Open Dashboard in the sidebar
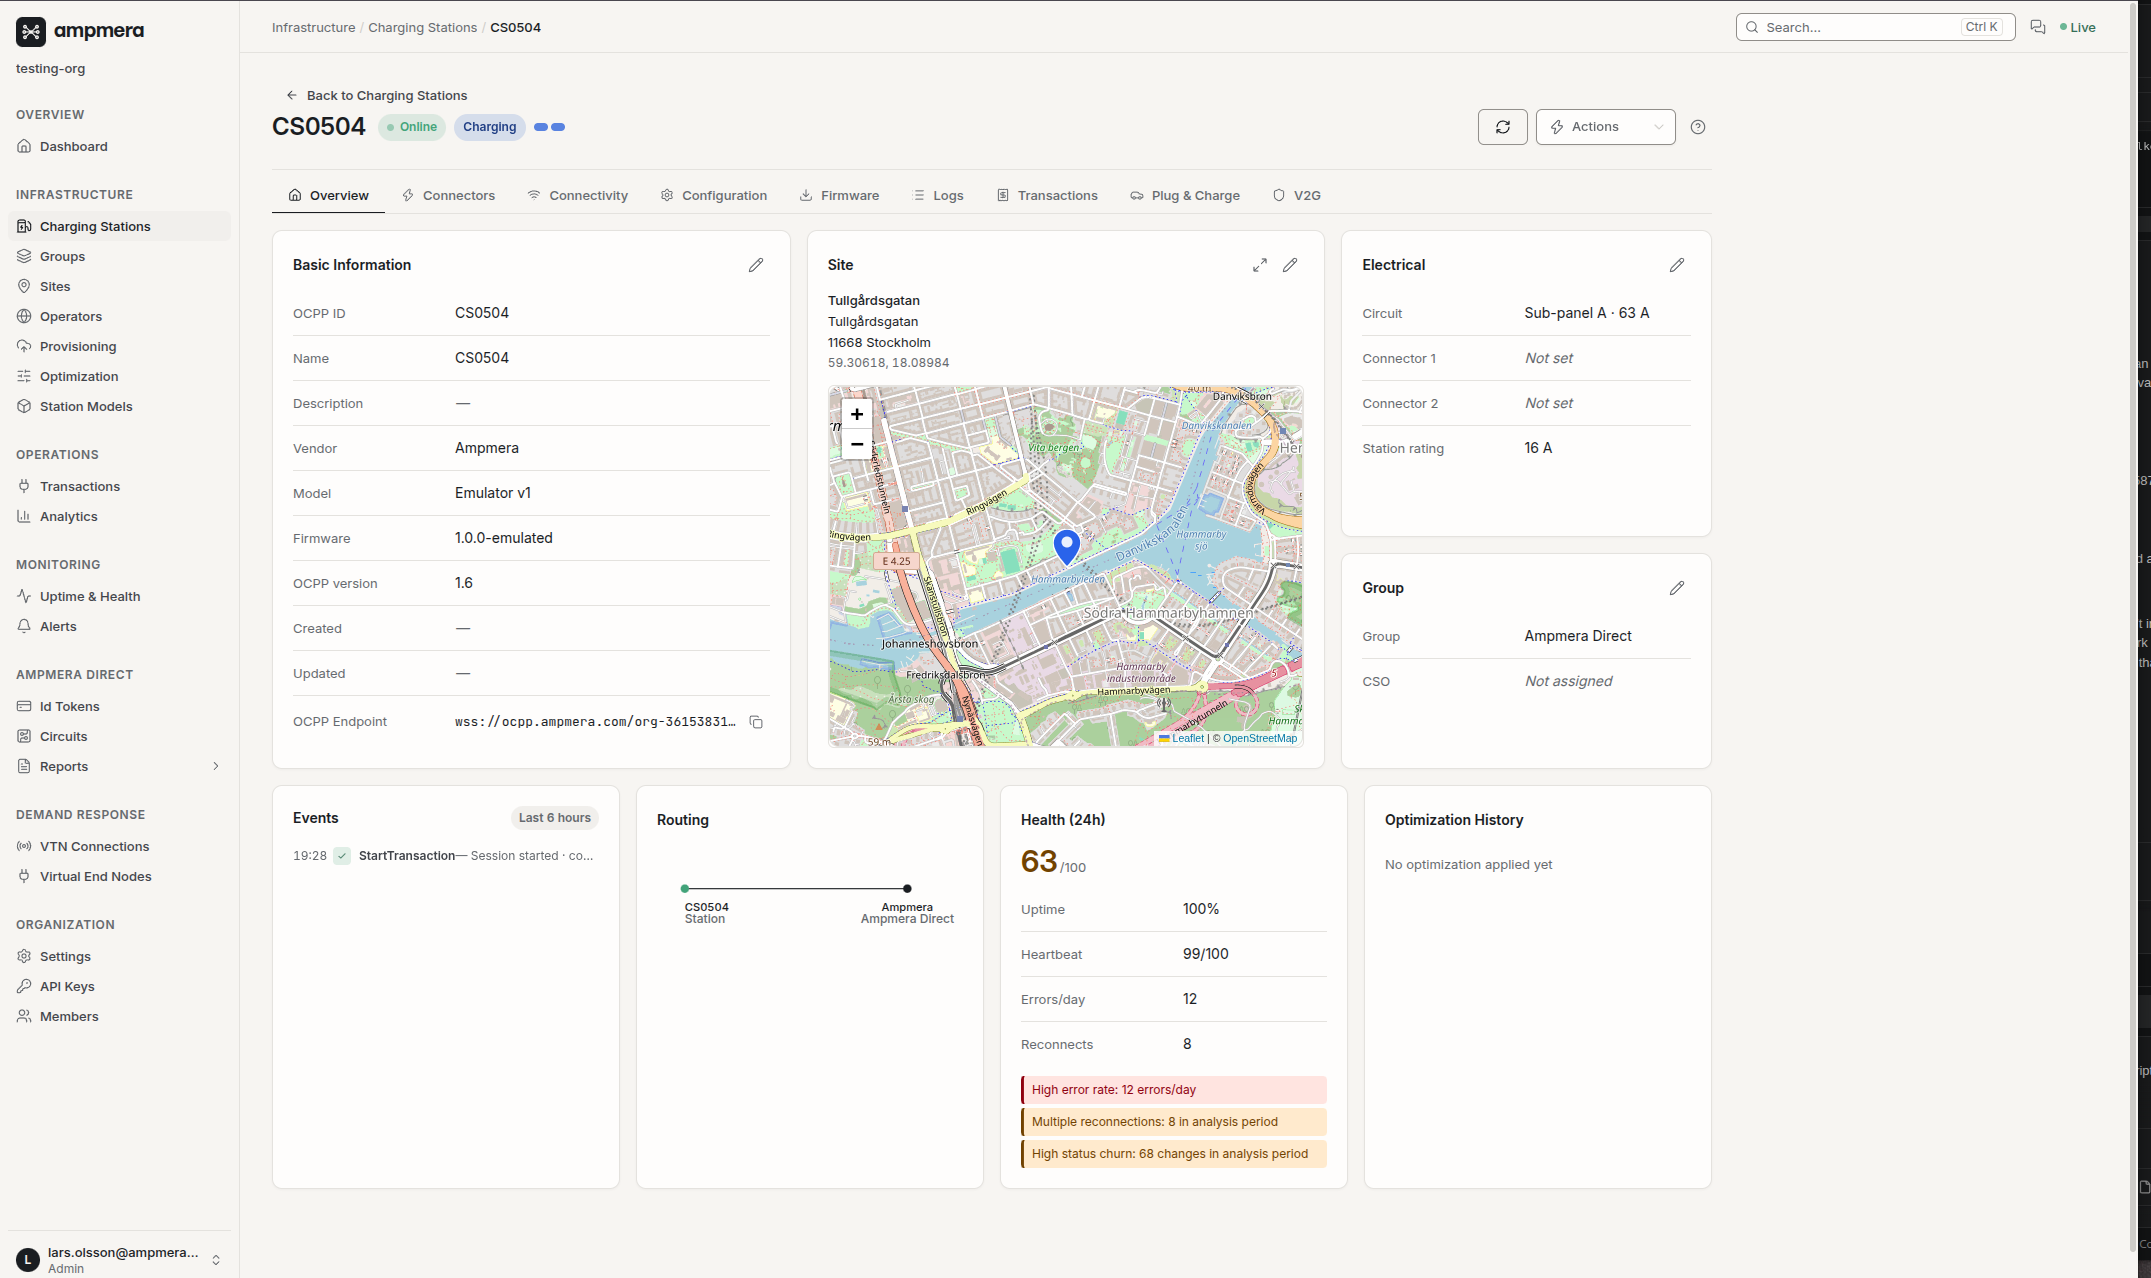This screenshot has height=1278, width=2151. pyautogui.click(x=119, y=146)
